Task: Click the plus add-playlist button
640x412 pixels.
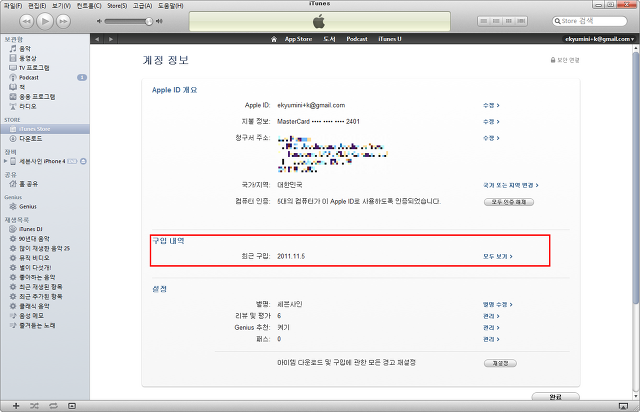Action: [16, 406]
